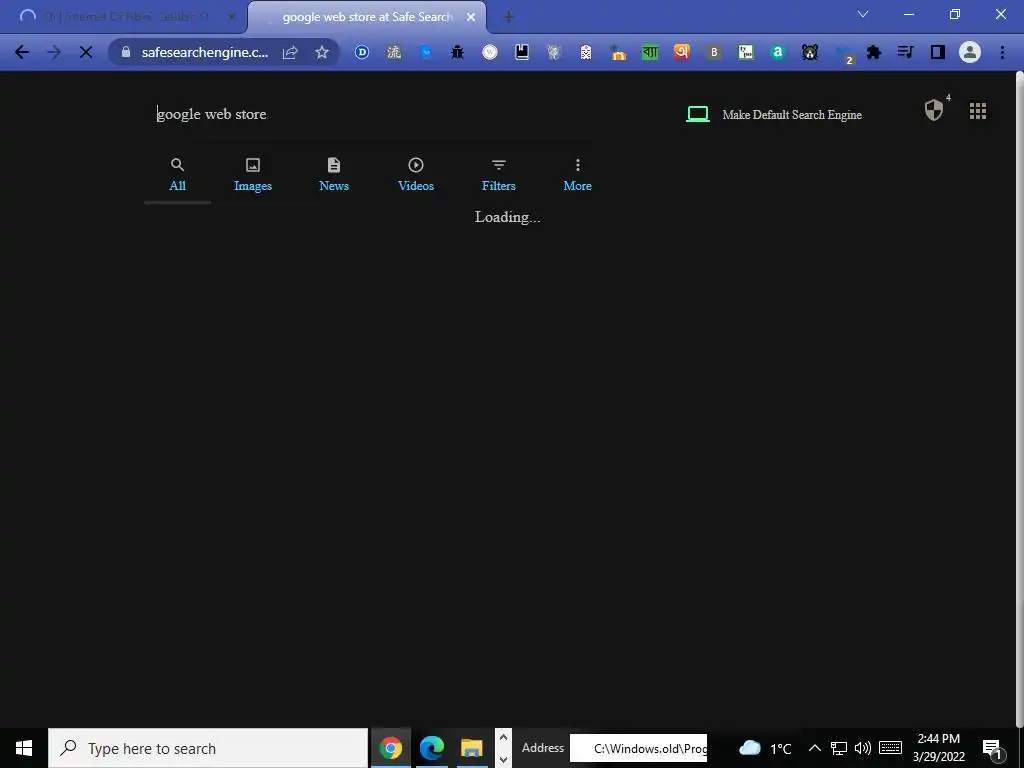Open File Explorer from the taskbar
The image size is (1024, 768).
click(x=472, y=748)
